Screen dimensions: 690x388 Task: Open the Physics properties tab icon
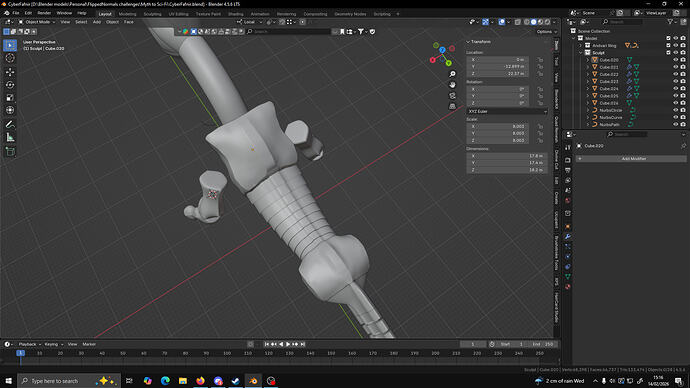pos(568,256)
